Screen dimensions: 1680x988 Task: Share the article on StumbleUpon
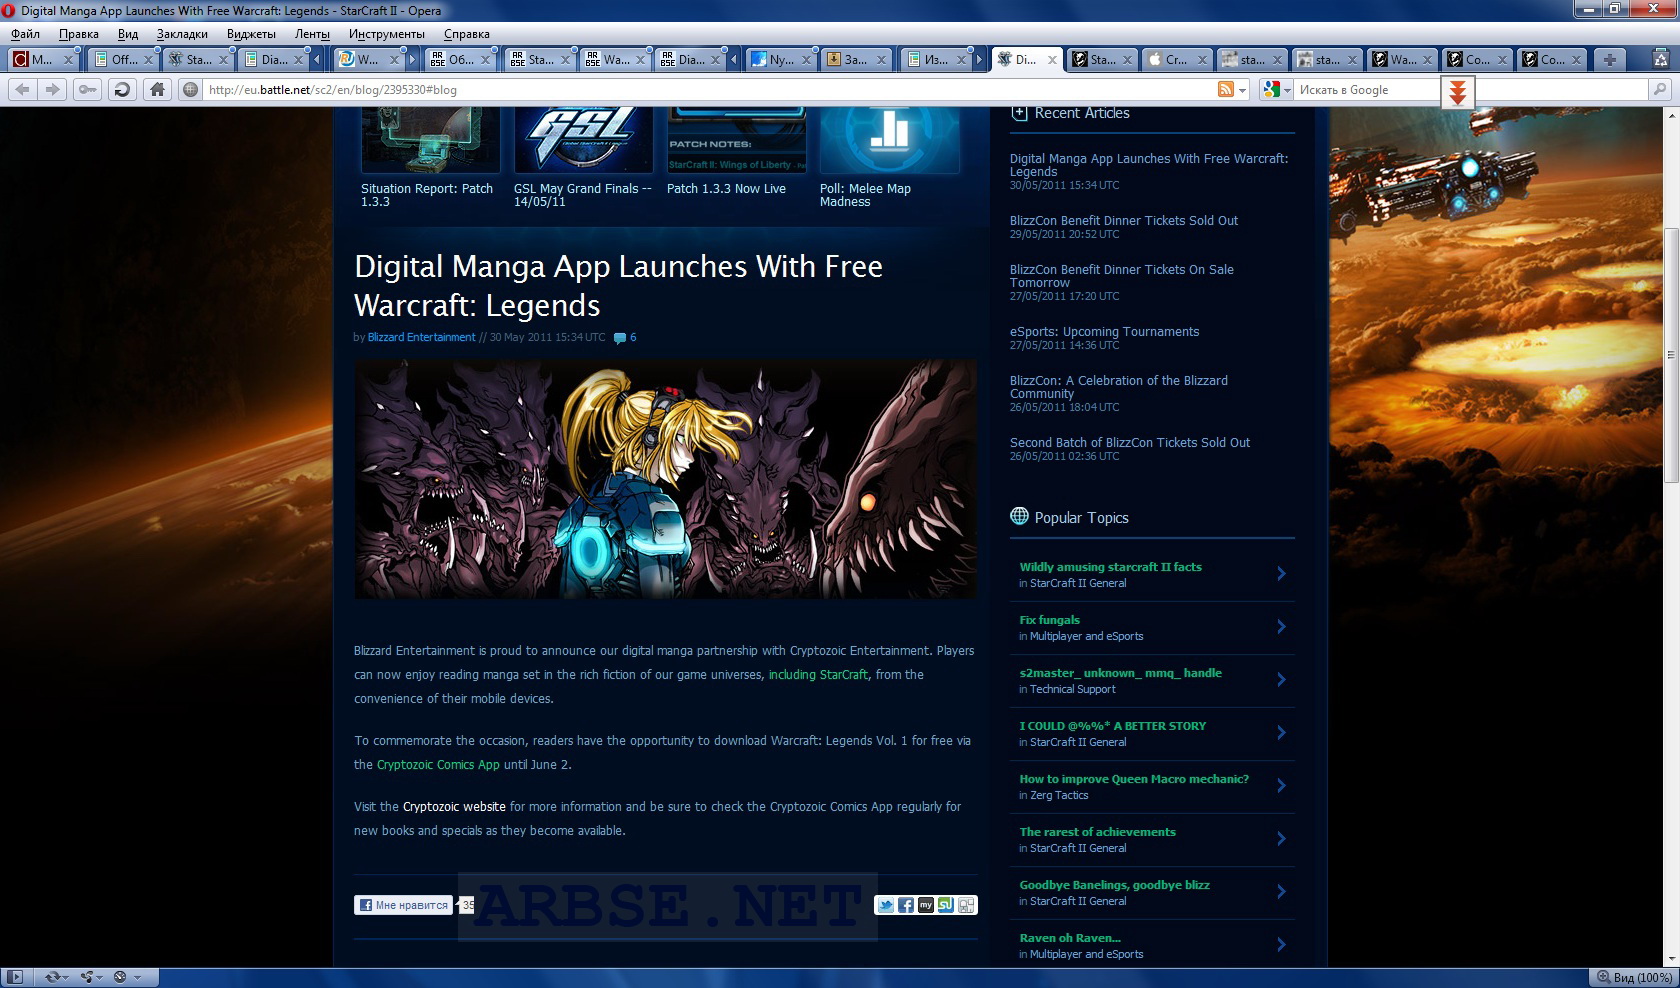click(x=946, y=905)
